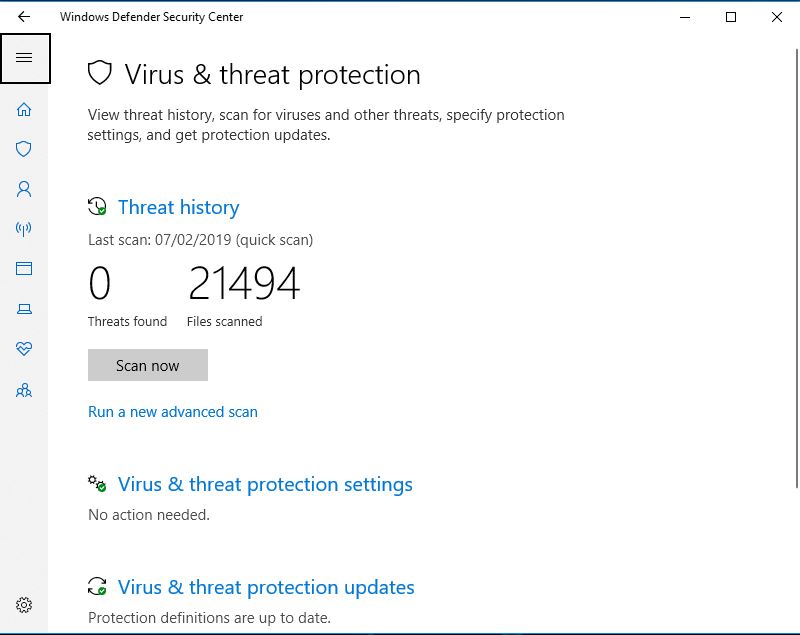Maximize the Windows Defender window

731,17
